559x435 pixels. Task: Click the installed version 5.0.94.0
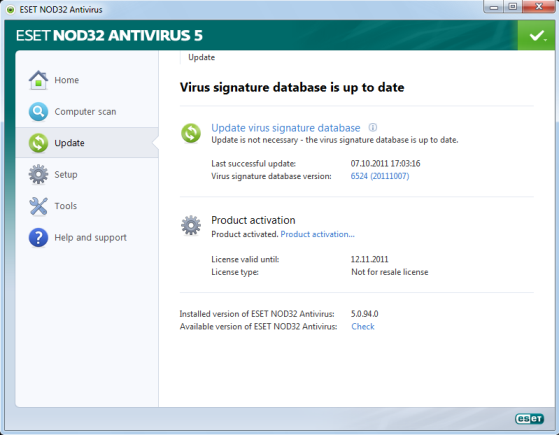coord(364,314)
